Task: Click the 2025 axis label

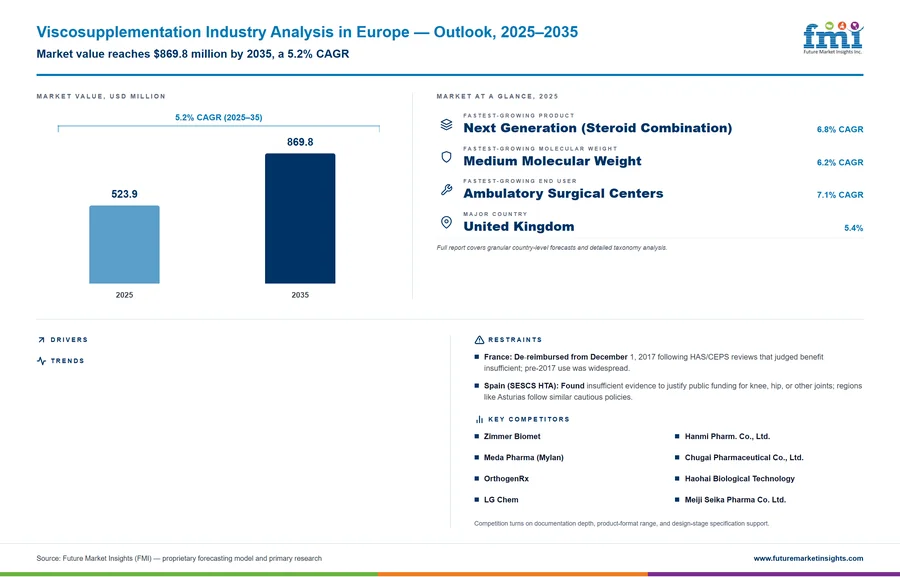Action: 124,295
